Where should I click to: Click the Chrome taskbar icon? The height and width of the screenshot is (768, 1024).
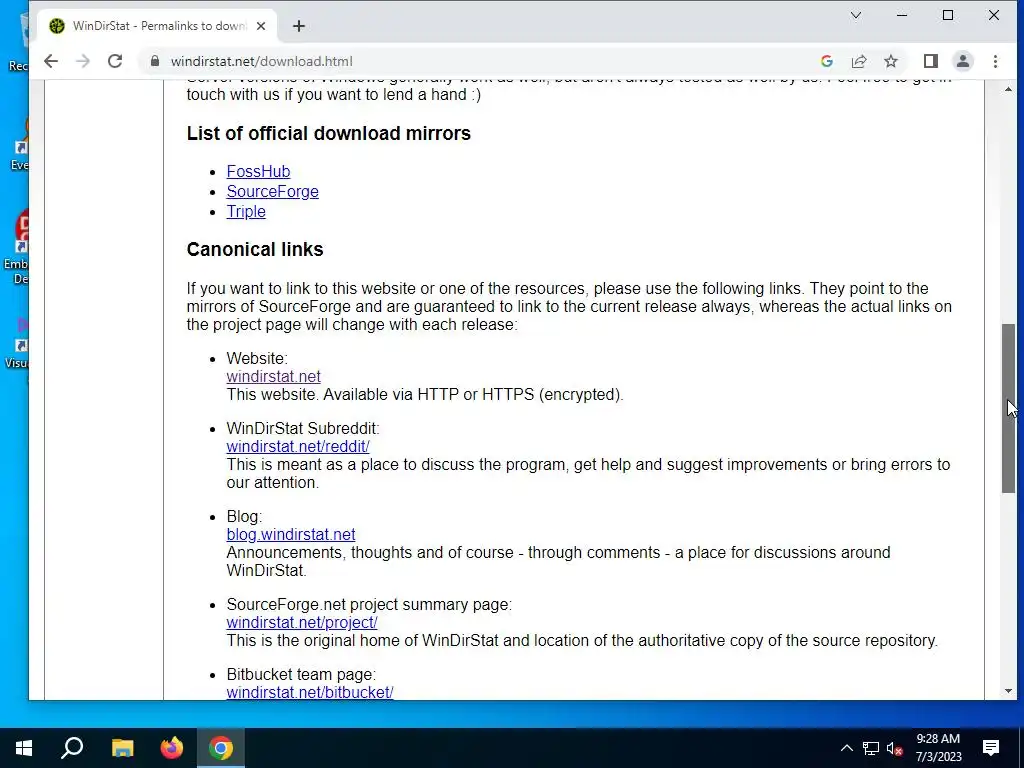[x=221, y=748]
